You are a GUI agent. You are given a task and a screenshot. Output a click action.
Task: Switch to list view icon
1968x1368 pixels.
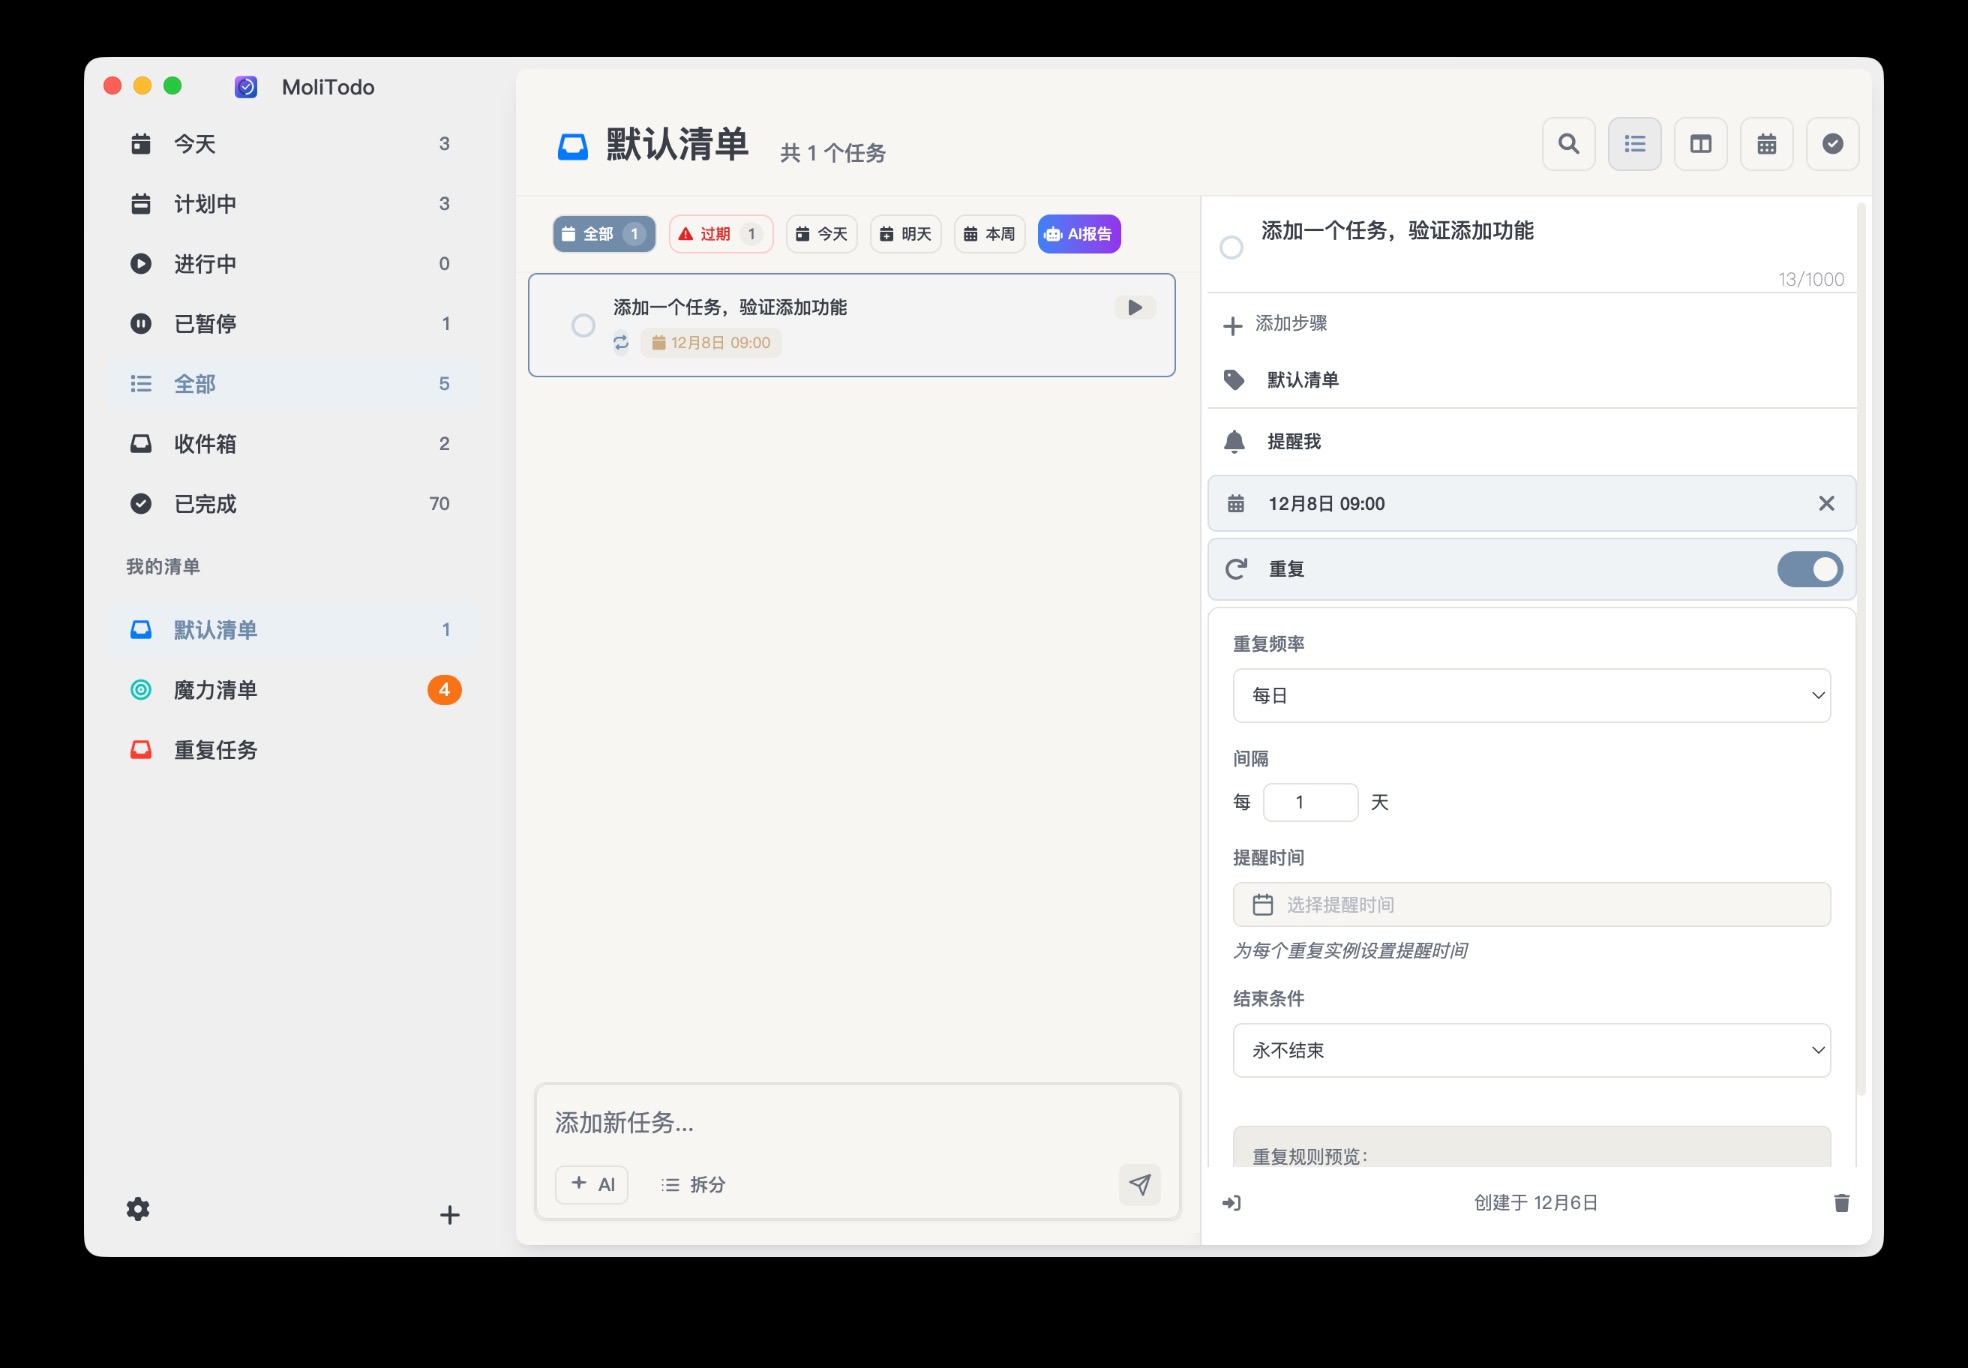point(1634,144)
